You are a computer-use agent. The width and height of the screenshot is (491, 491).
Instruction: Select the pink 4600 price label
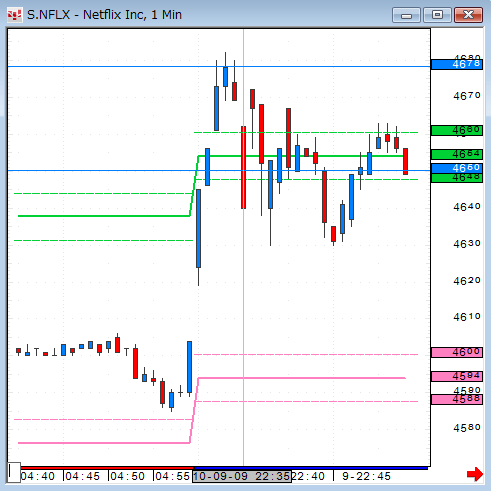click(x=457, y=352)
